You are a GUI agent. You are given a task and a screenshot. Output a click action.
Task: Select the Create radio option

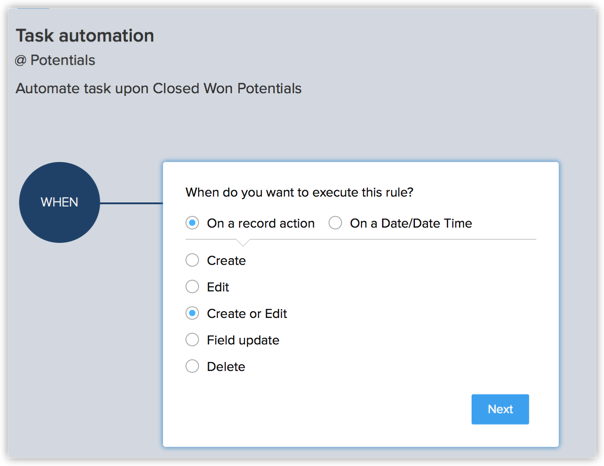click(193, 260)
